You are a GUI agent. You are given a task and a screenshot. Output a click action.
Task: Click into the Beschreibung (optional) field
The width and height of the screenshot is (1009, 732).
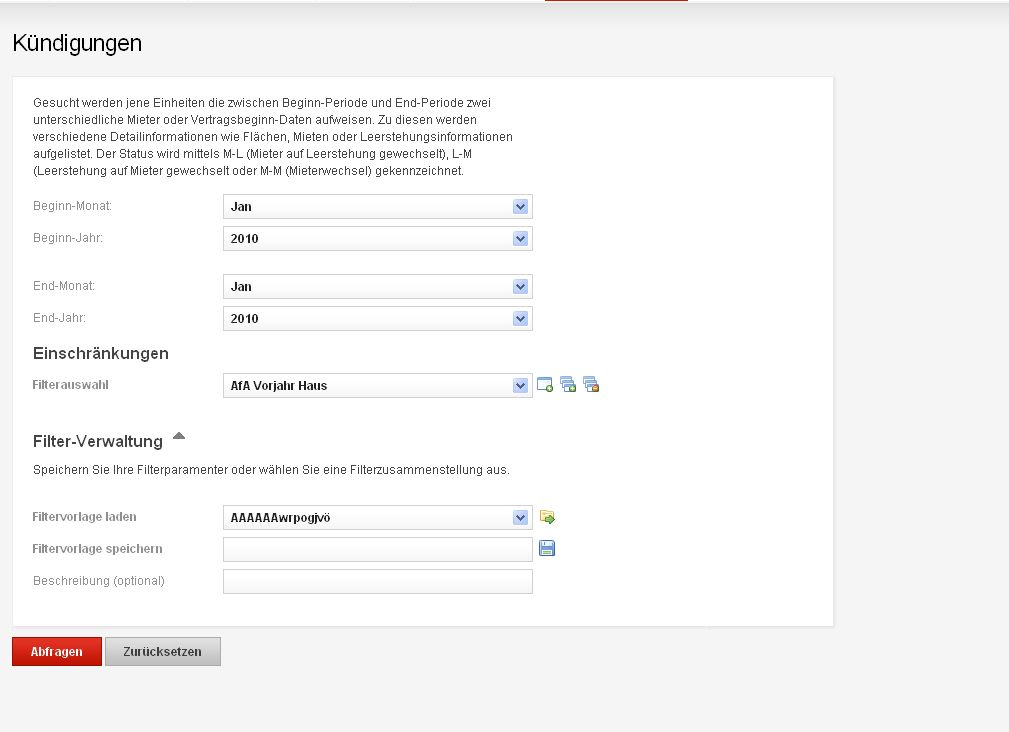point(377,581)
